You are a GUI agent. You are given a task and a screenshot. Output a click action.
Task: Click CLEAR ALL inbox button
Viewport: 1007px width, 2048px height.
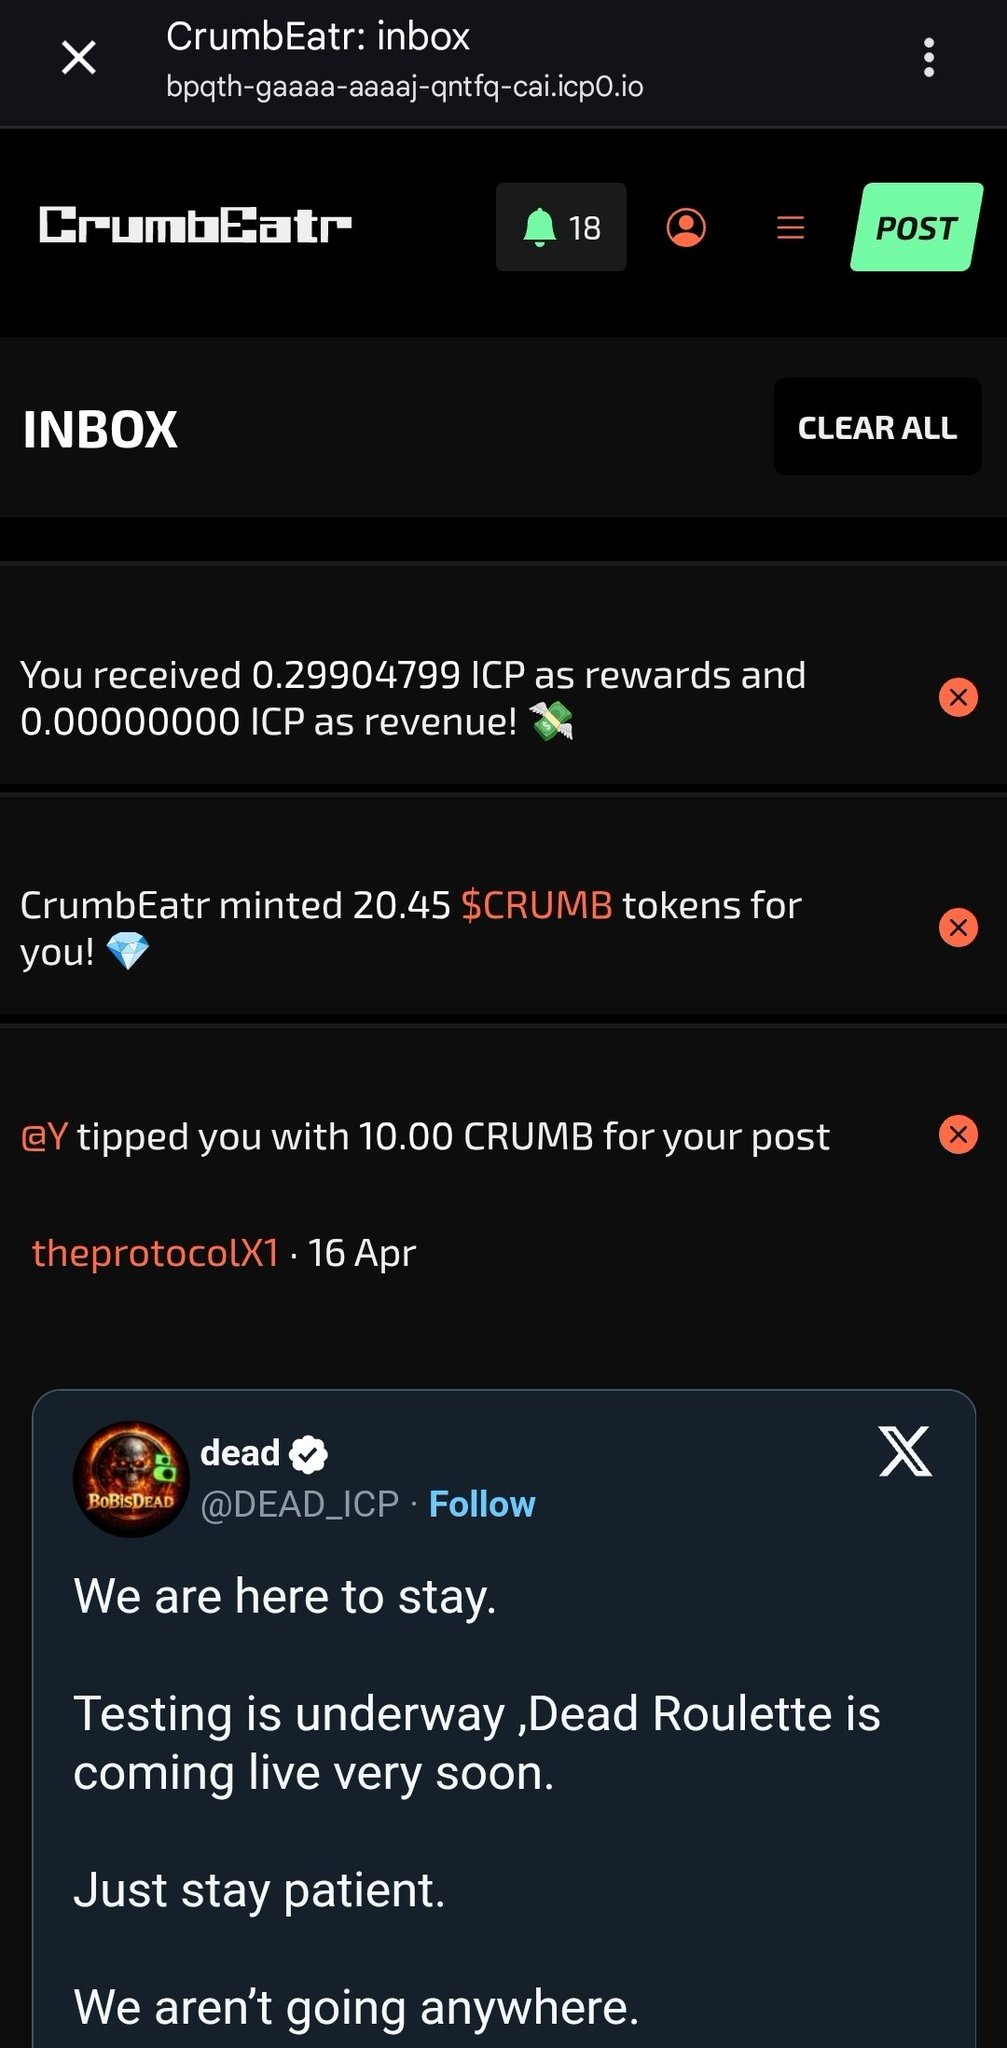point(877,427)
